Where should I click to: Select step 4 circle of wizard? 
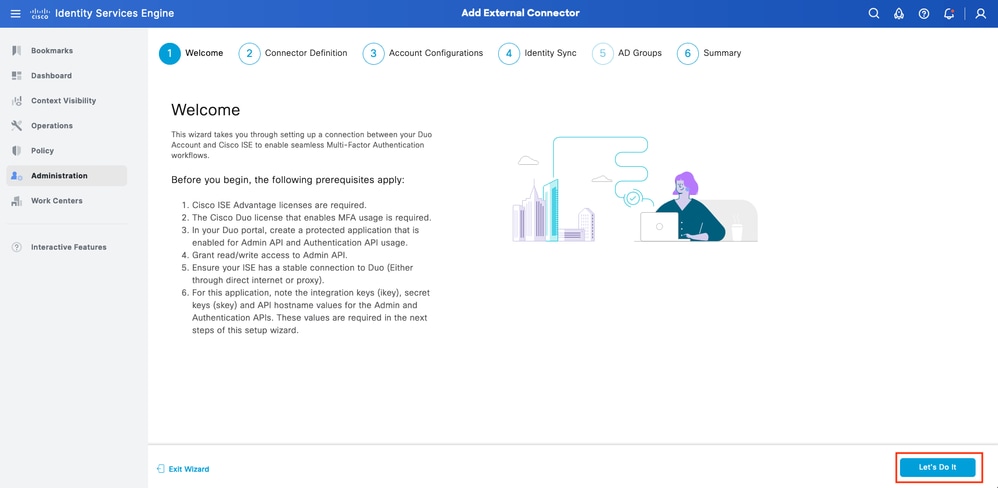(509, 53)
